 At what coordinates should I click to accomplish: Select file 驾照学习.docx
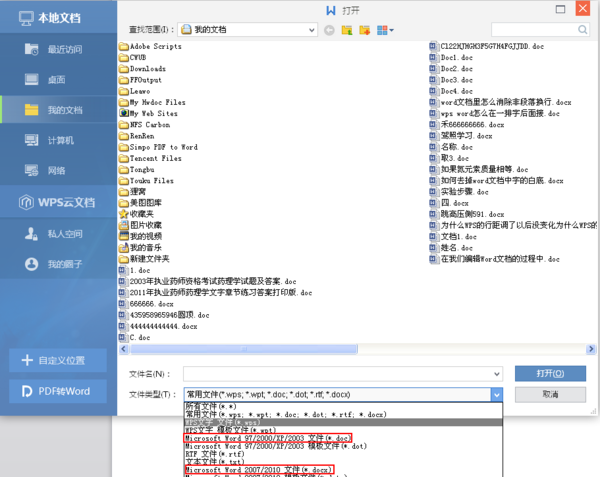pyautogui.click(x=461, y=136)
